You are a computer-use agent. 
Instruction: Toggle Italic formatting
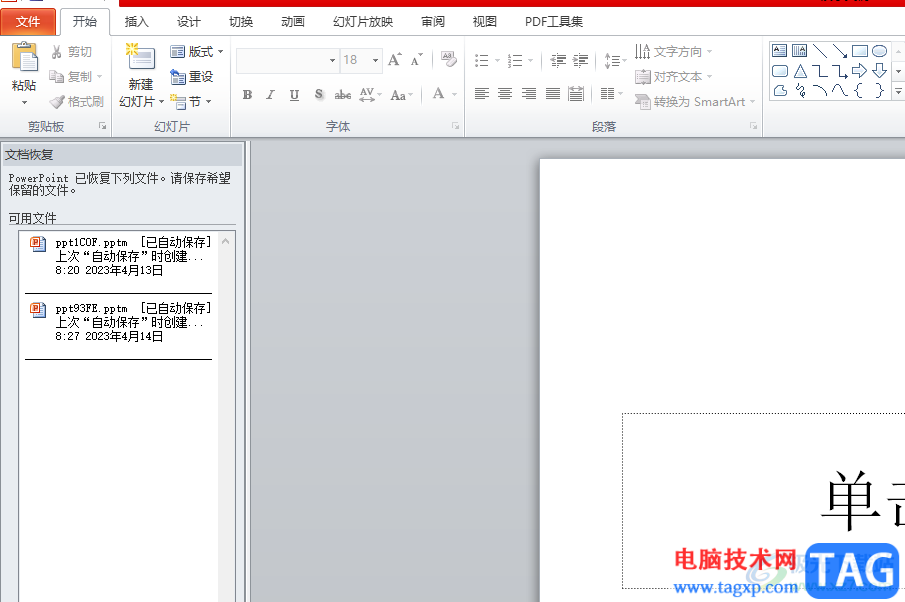[x=270, y=95]
